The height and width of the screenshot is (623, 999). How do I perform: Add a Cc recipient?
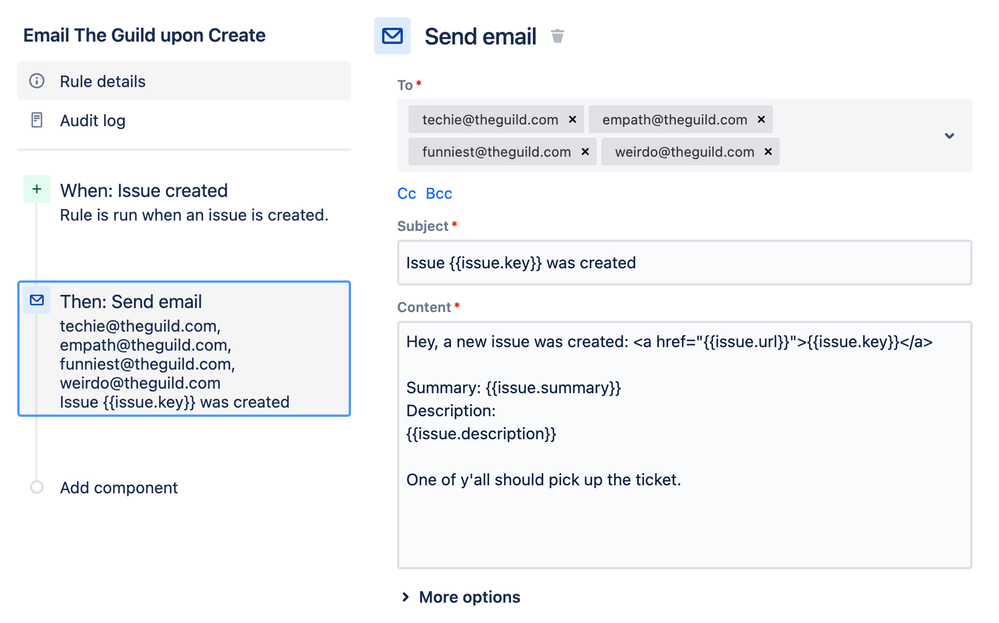tap(406, 193)
